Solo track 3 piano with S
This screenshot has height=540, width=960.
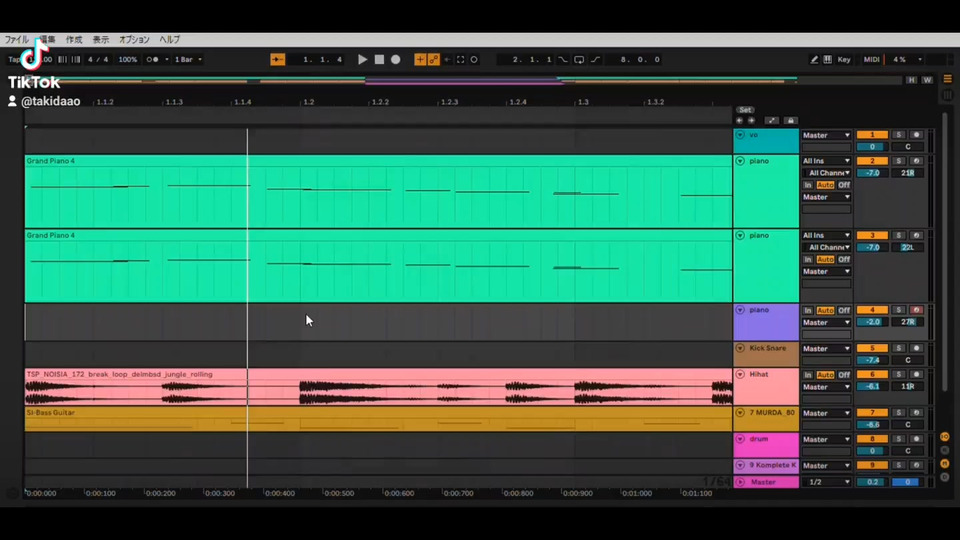pos(898,235)
